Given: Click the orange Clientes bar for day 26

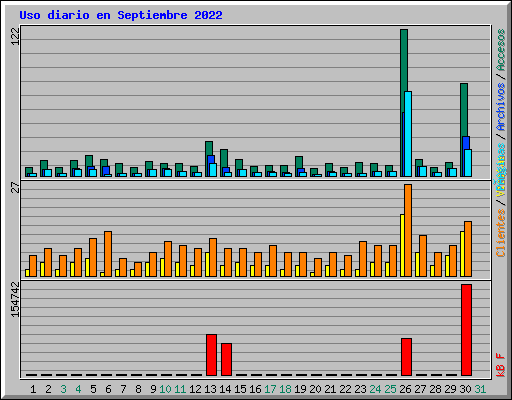Looking at the screenshot, I should coord(408,230).
